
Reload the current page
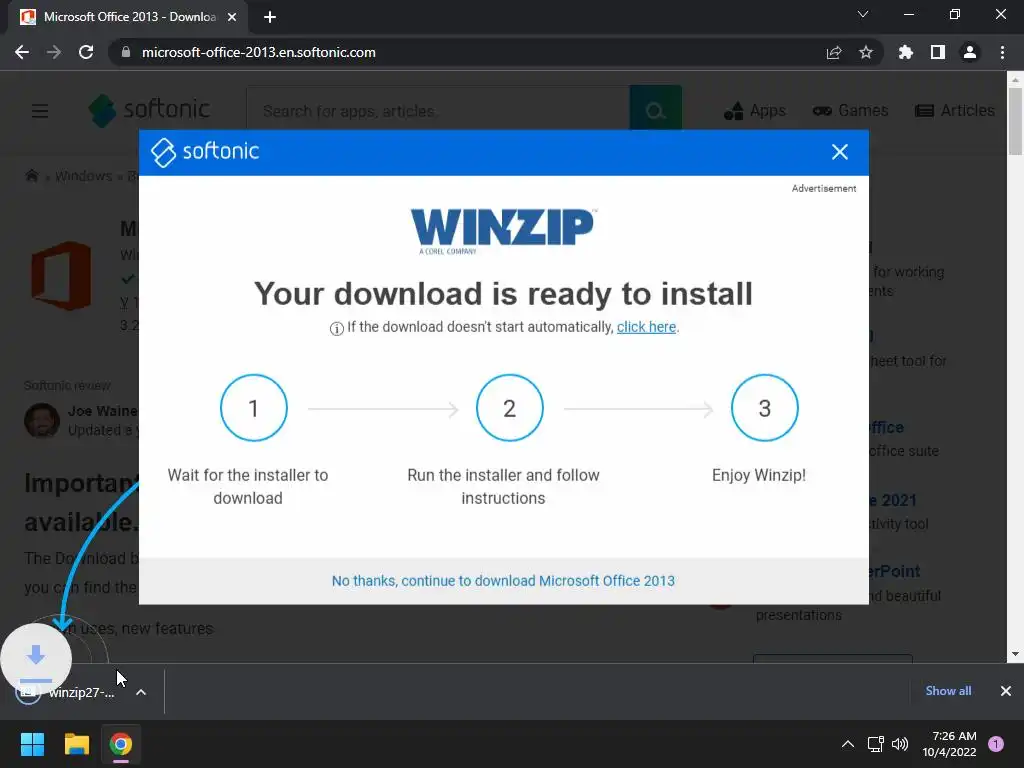tap(86, 52)
